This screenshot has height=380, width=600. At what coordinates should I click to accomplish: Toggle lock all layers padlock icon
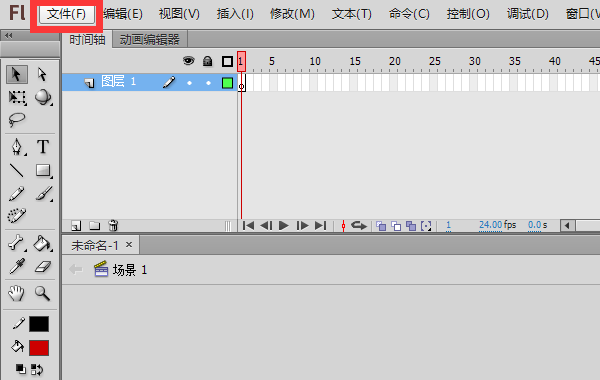[207, 61]
